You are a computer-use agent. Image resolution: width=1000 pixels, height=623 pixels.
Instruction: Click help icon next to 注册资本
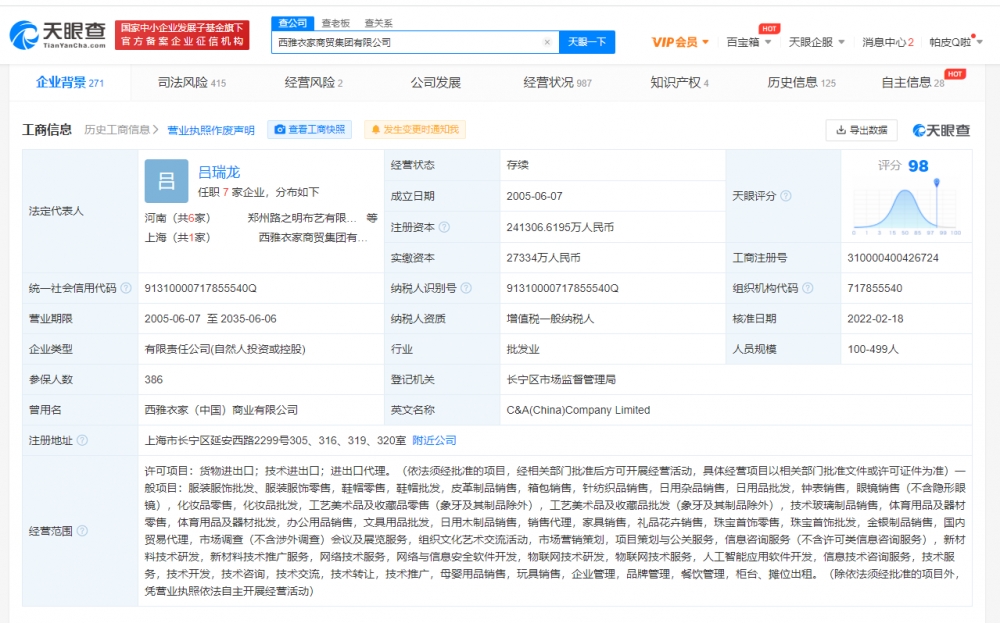click(x=445, y=227)
